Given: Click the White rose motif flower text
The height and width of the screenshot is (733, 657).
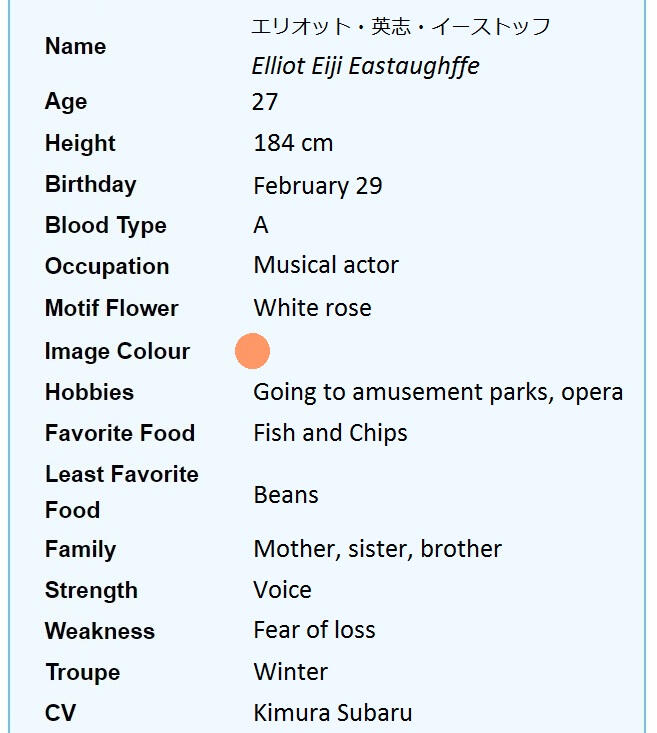Looking at the screenshot, I should pos(312,308).
